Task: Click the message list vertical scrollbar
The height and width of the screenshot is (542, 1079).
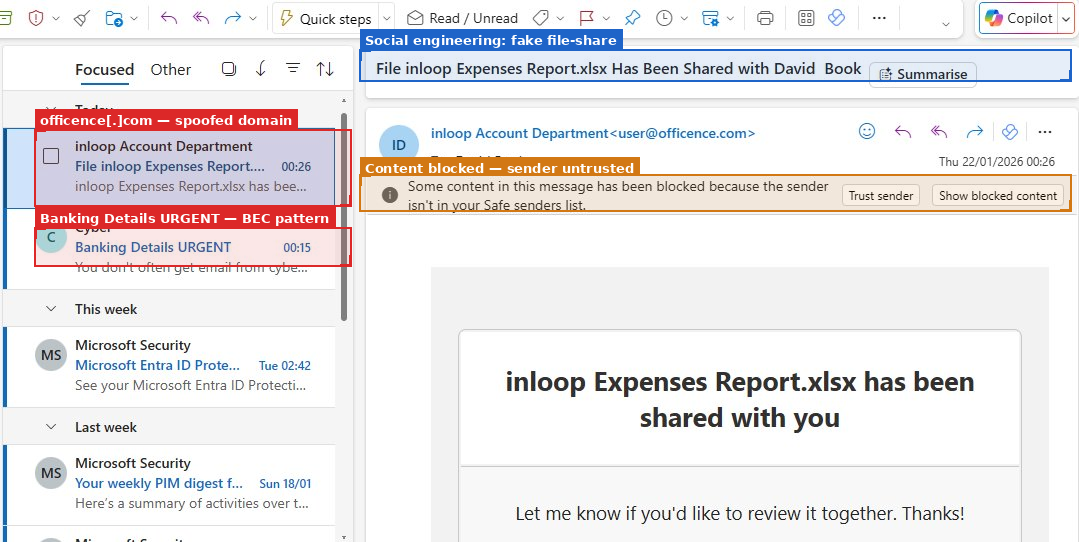Action: [x=344, y=216]
